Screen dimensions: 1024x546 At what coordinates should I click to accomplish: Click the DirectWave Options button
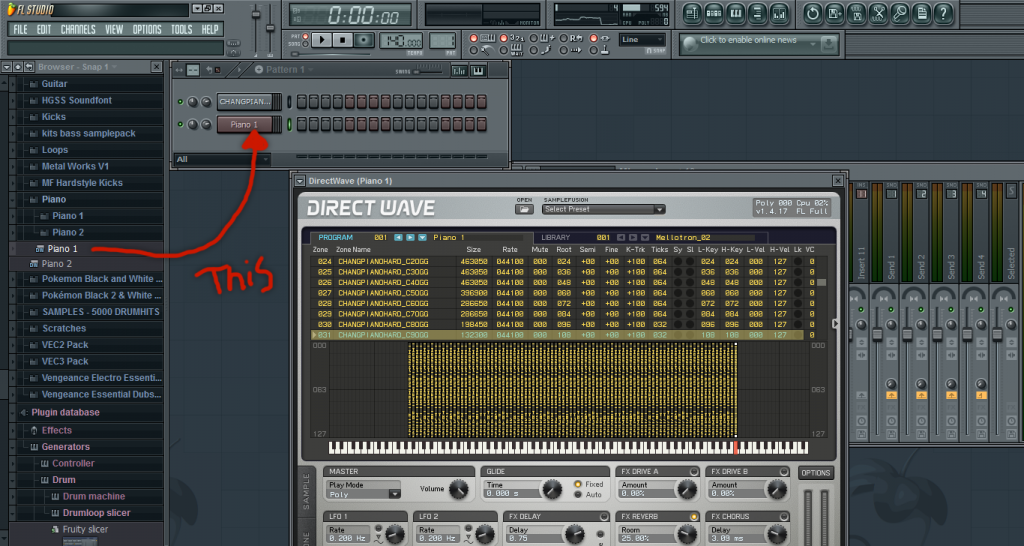click(x=815, y=473)
